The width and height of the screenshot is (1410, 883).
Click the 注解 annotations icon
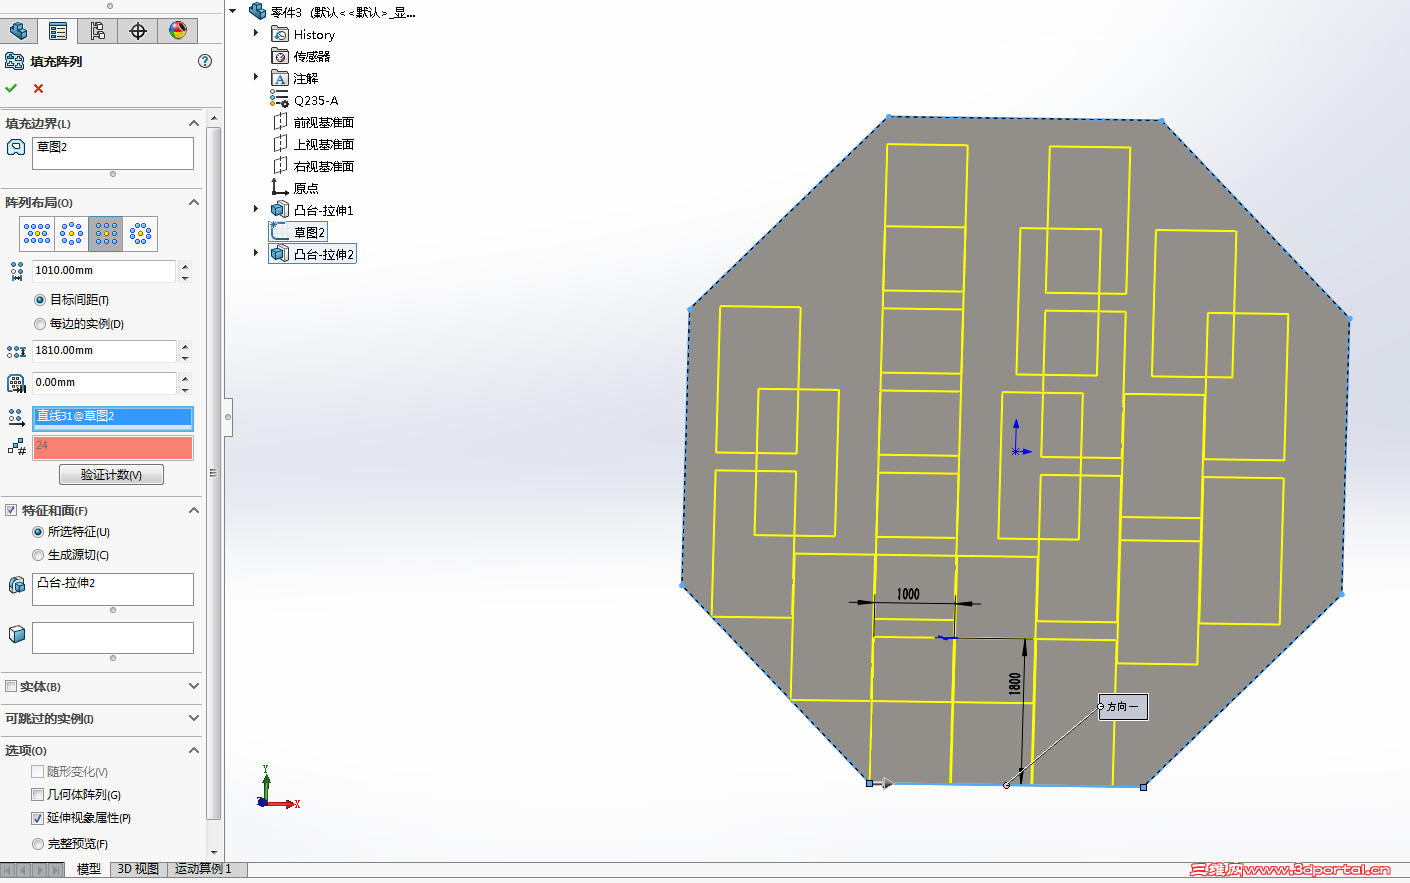[280, 78]
